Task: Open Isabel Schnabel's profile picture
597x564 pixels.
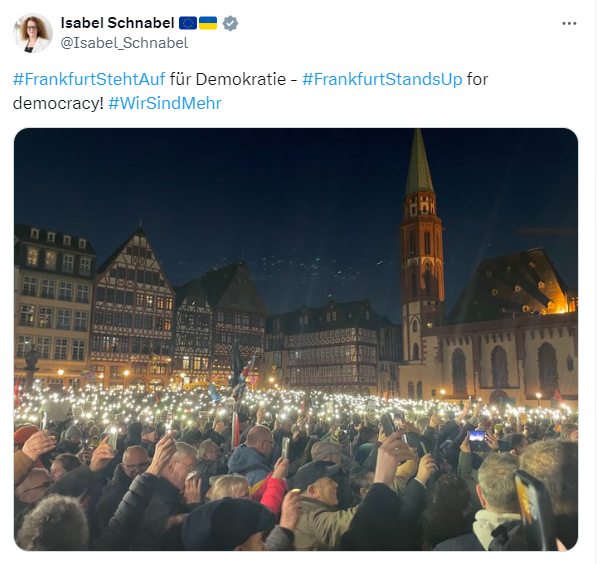Action: (33, 33)
